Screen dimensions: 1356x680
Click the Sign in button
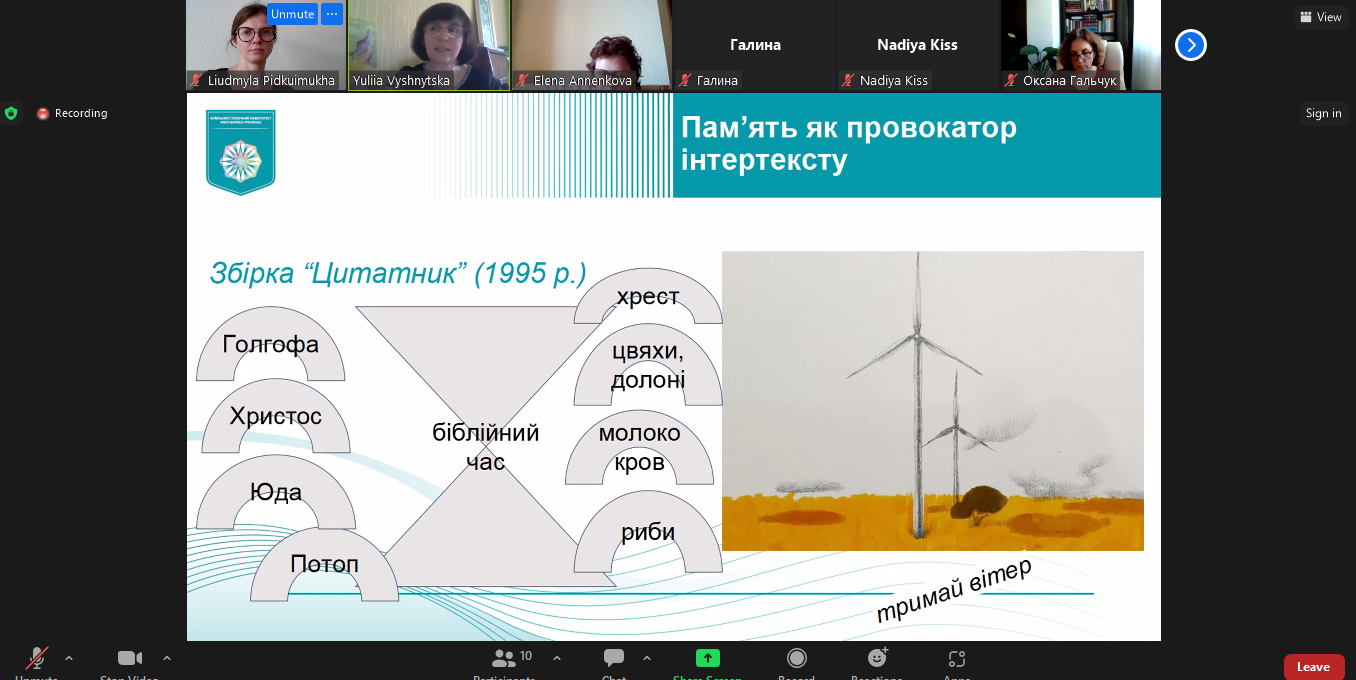1323,113
